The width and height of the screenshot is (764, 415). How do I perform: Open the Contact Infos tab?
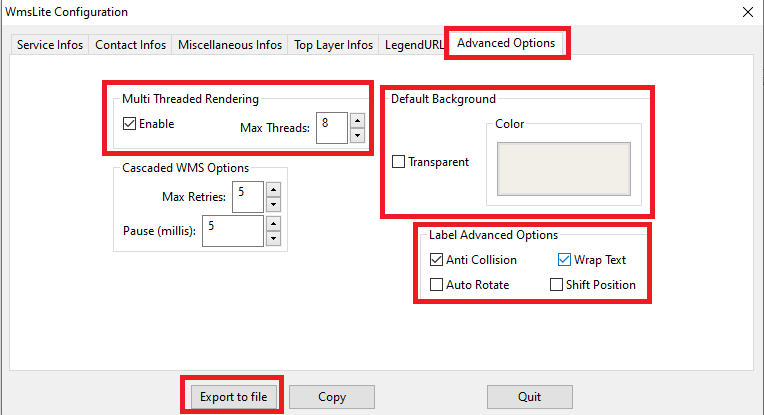coord(131,45)
